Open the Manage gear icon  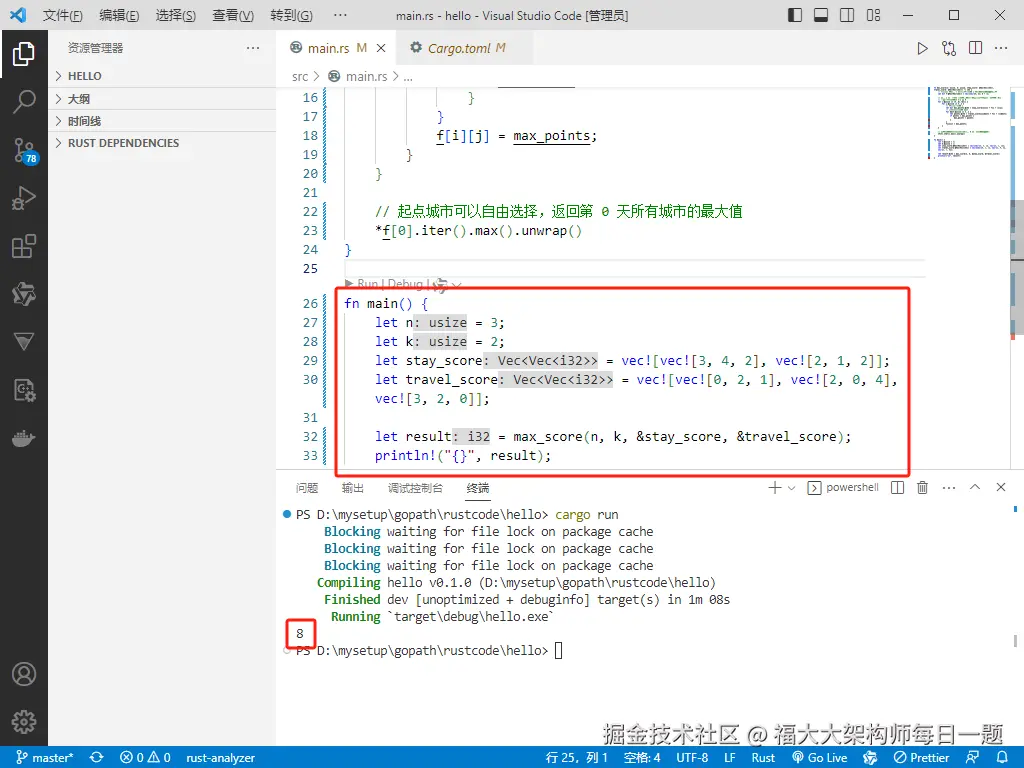pyautogui.click(x=24, y=722)
